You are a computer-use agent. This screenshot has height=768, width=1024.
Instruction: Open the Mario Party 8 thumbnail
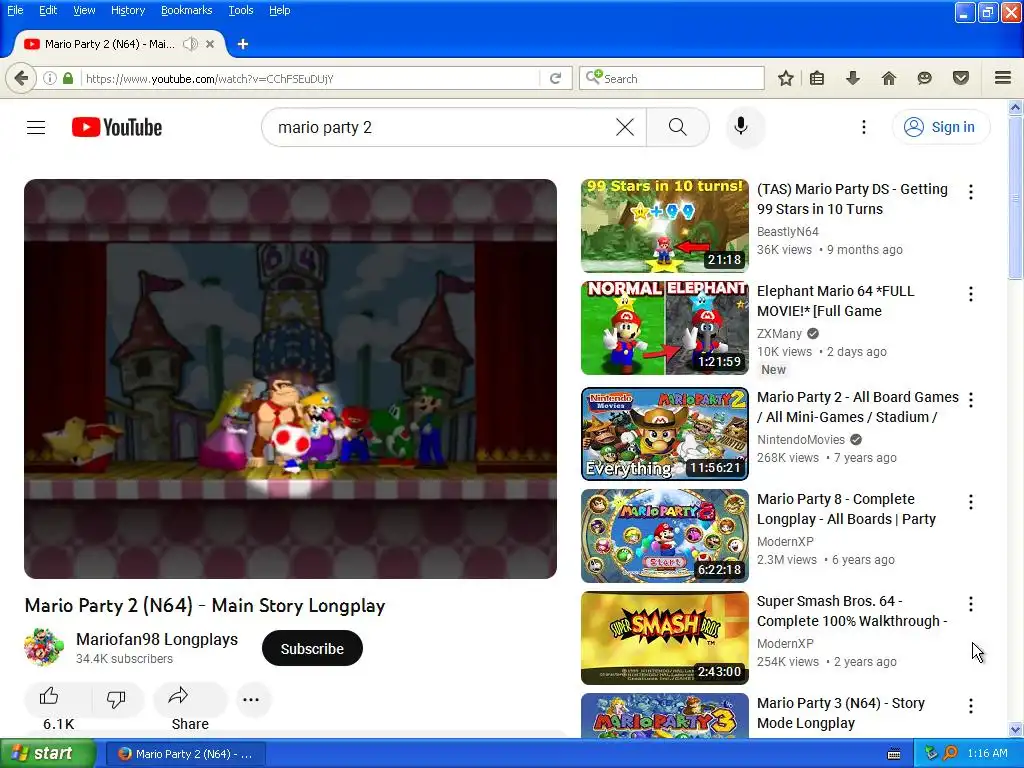(x=665, y=536)
